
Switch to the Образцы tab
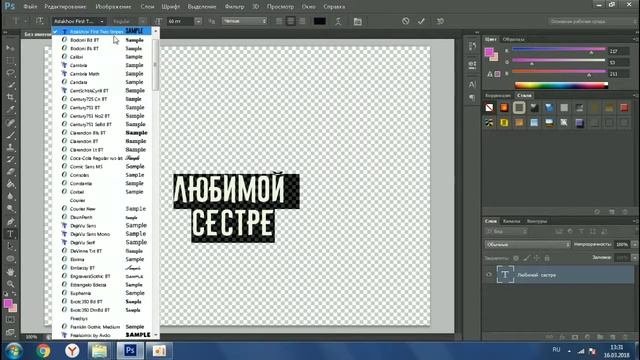[513, 39]
